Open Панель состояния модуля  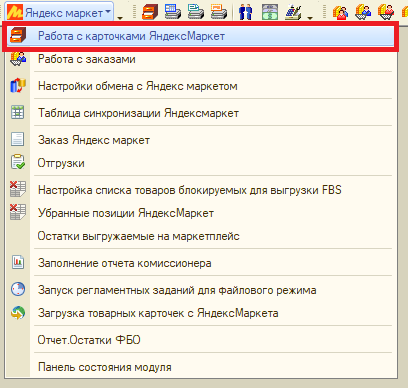200,367
